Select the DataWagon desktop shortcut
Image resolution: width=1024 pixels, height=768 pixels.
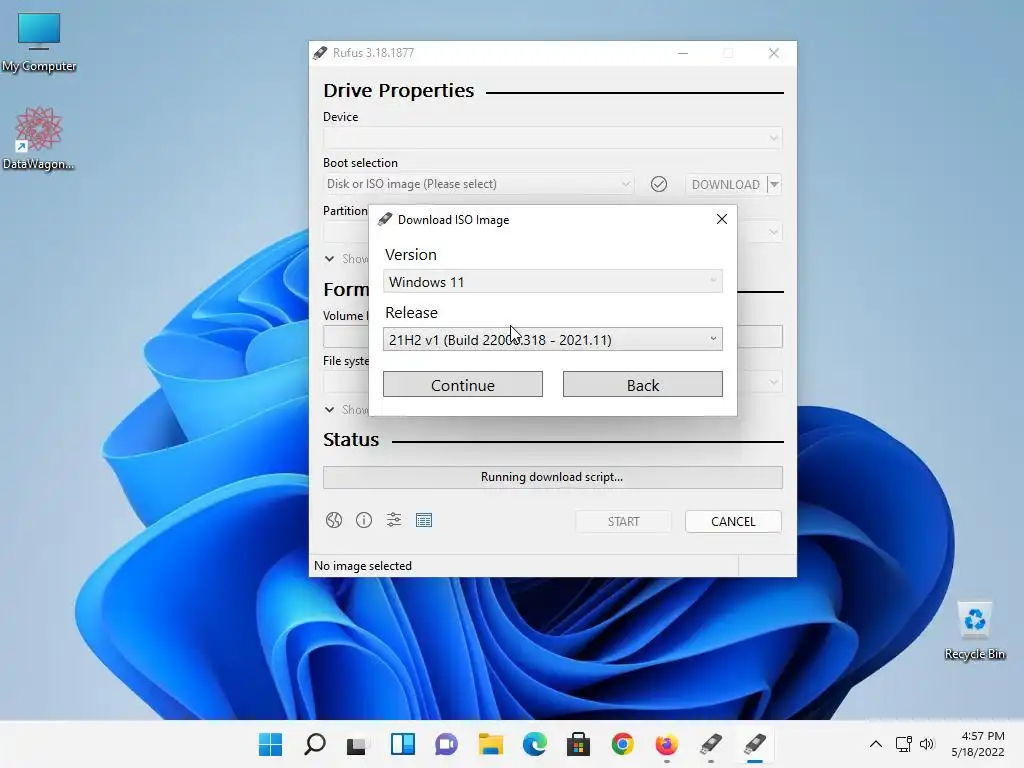coord(39,138)
